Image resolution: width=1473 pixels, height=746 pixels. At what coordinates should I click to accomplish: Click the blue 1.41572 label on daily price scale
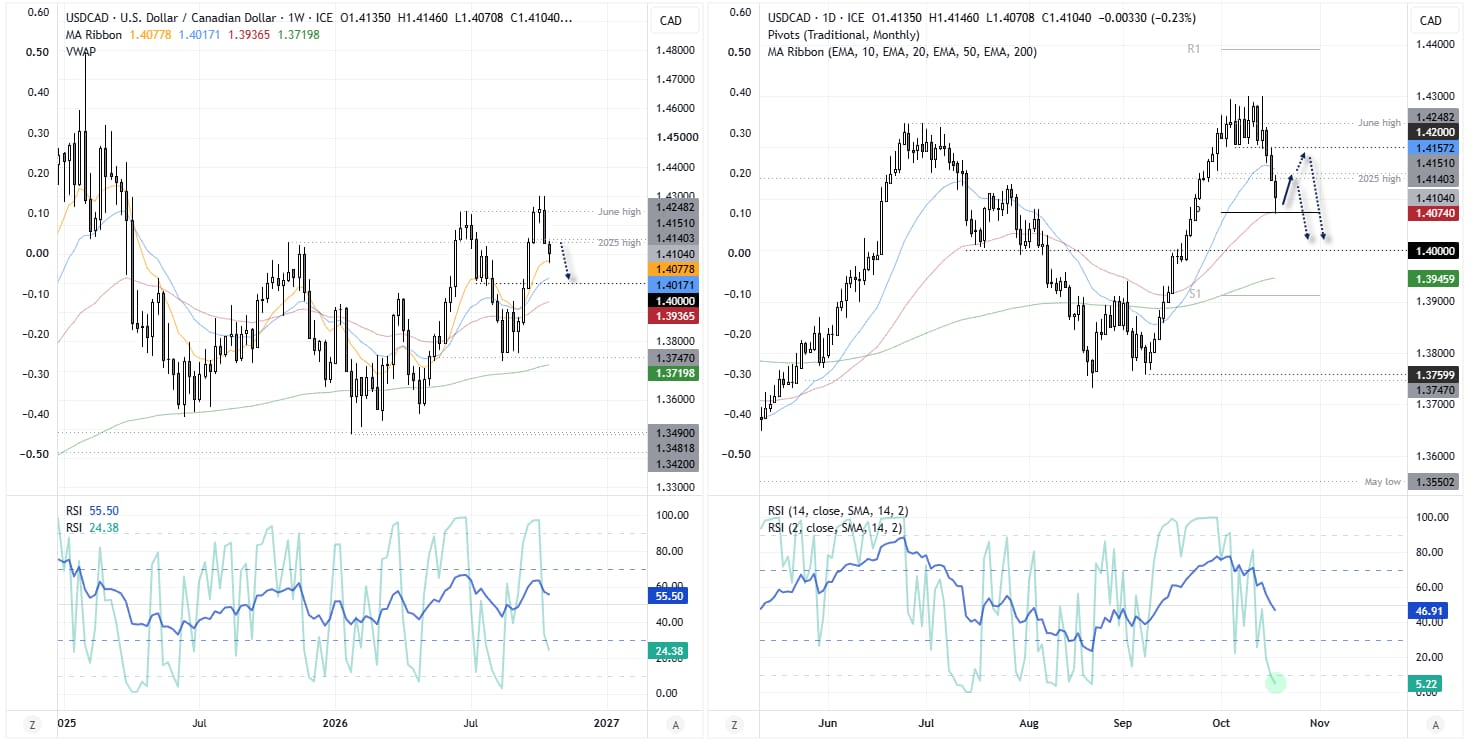click(x=1431, y=147)
